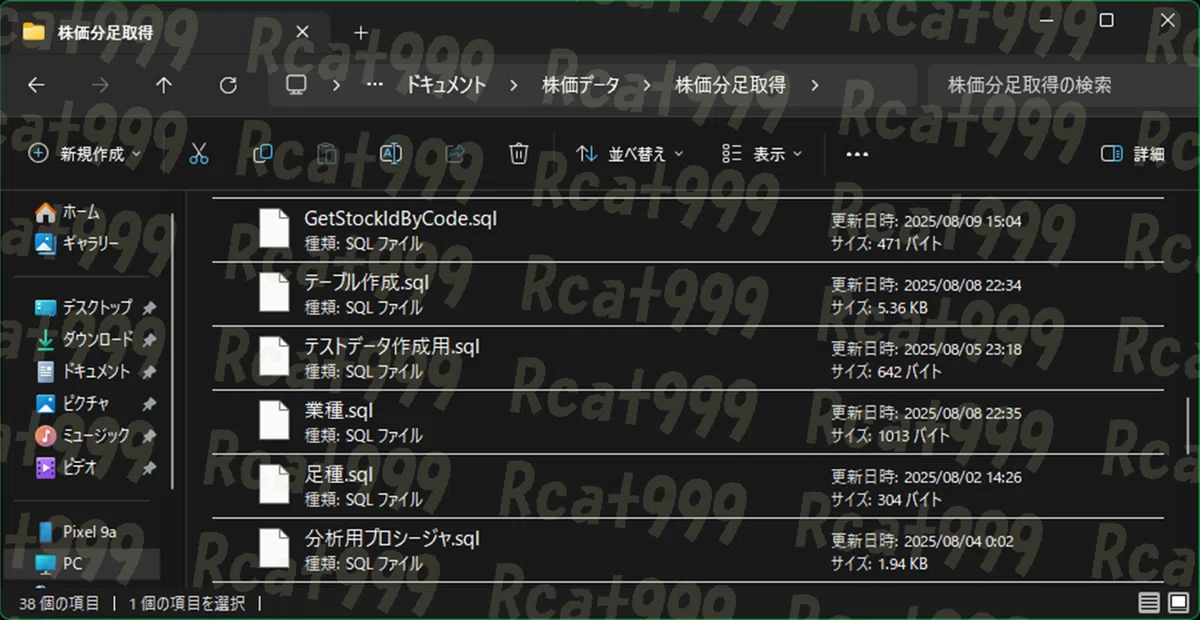The width and height of the screenshot is (1200, 620).
Task: Unpin ミュージック using its pin icon
Action: pos(149,436)
